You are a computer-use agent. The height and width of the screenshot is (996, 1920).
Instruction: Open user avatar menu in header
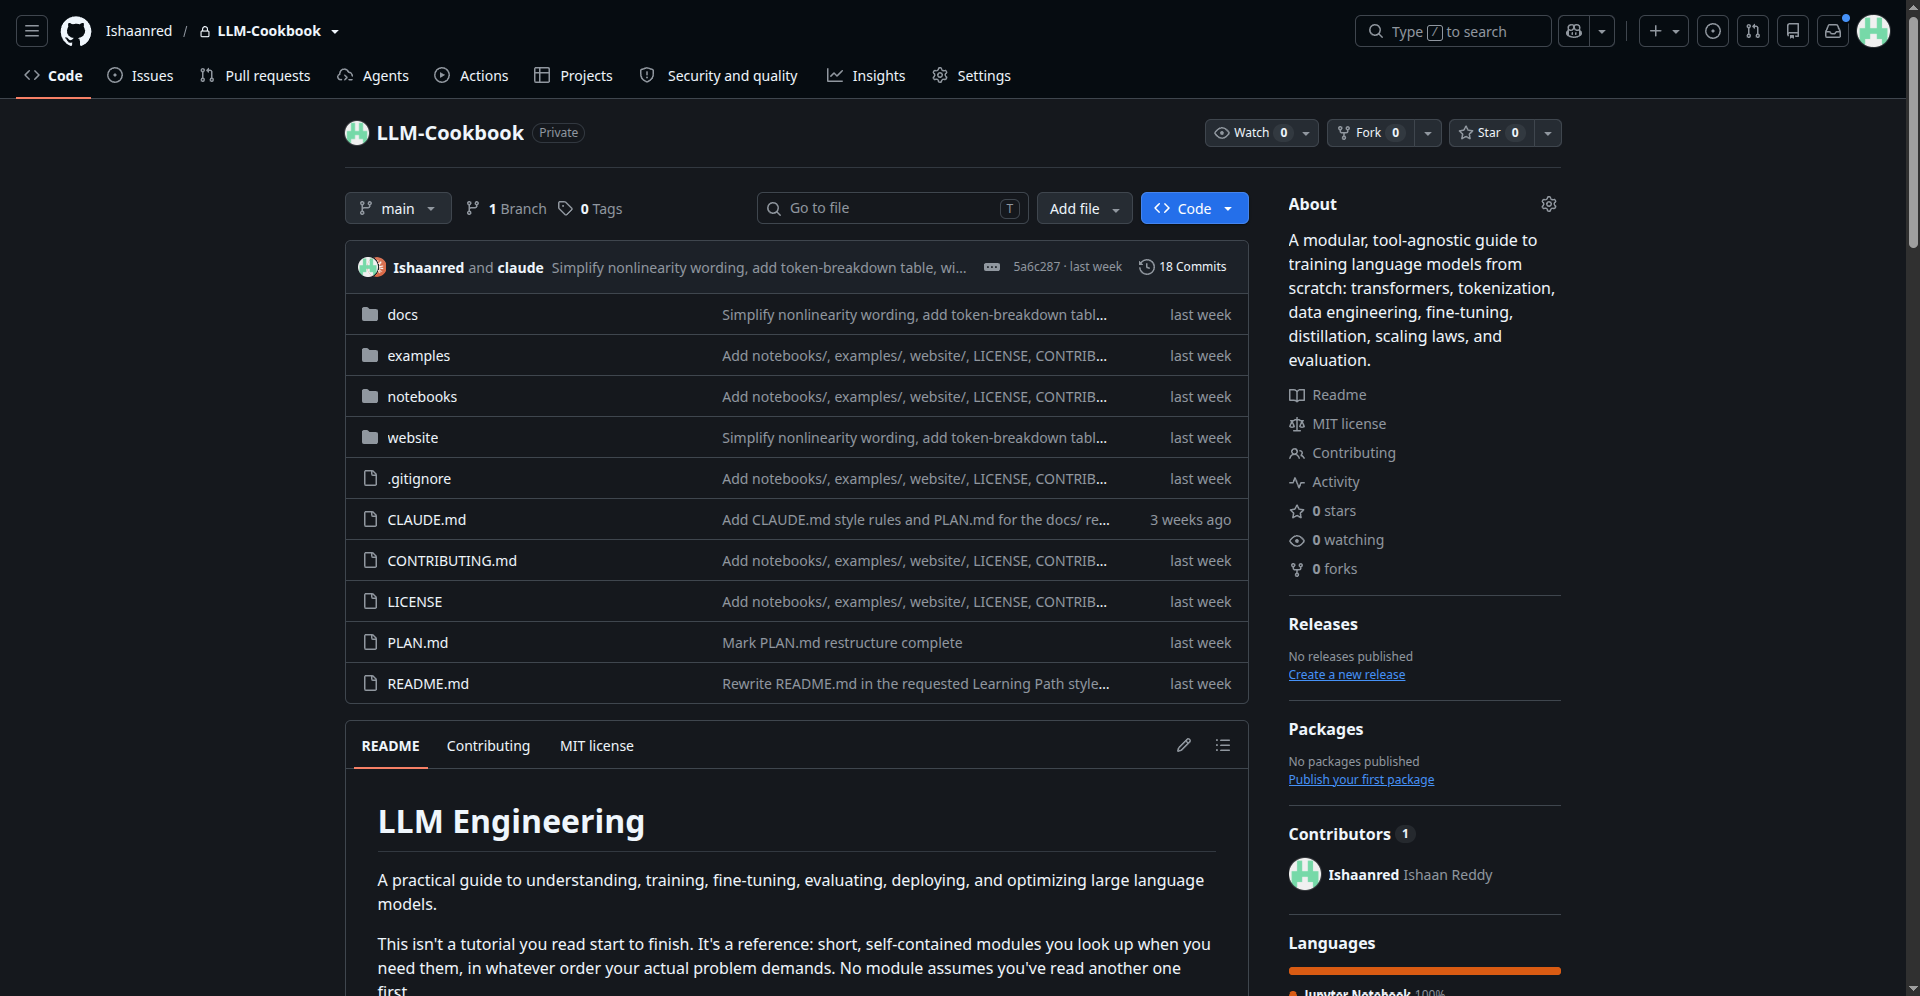(x=1873, y=31)
